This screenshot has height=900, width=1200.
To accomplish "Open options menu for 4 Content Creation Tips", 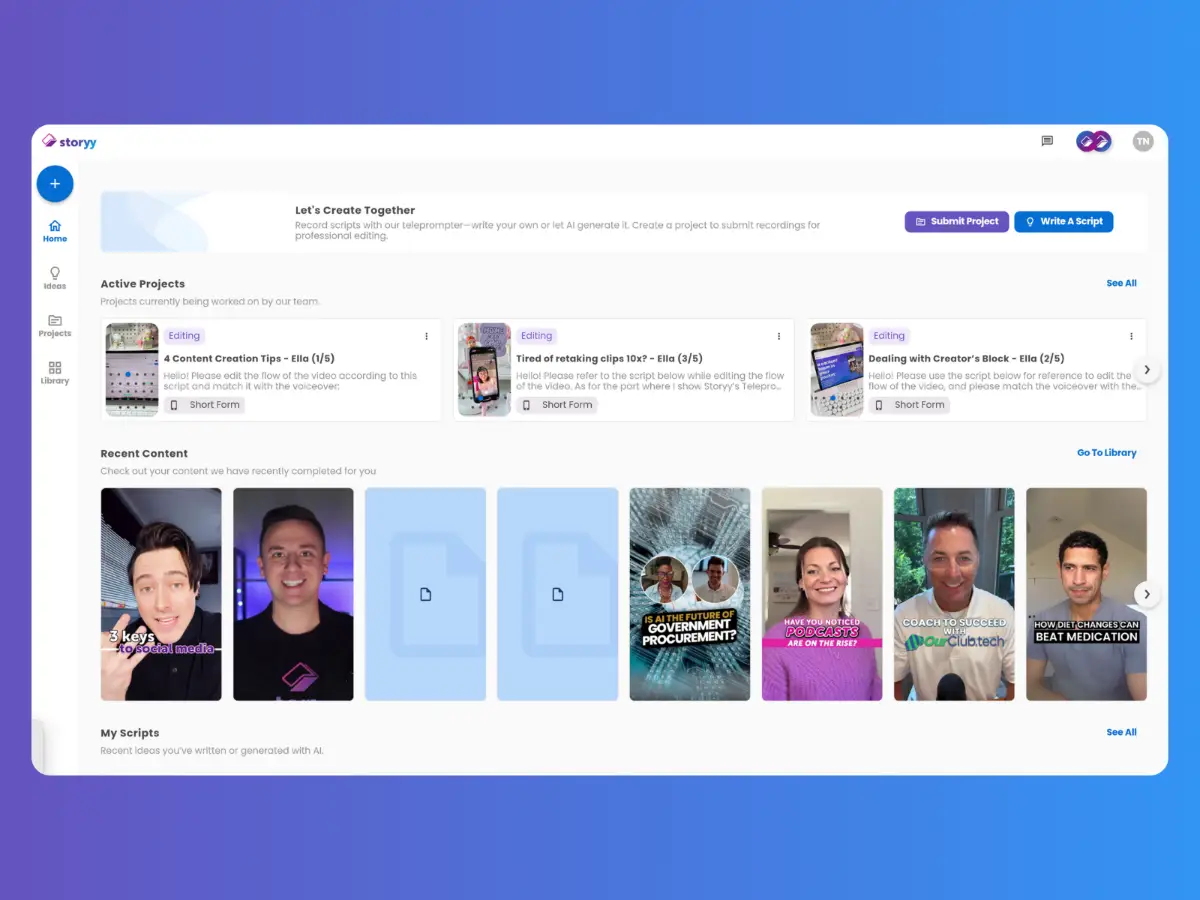I will (426, 336).
